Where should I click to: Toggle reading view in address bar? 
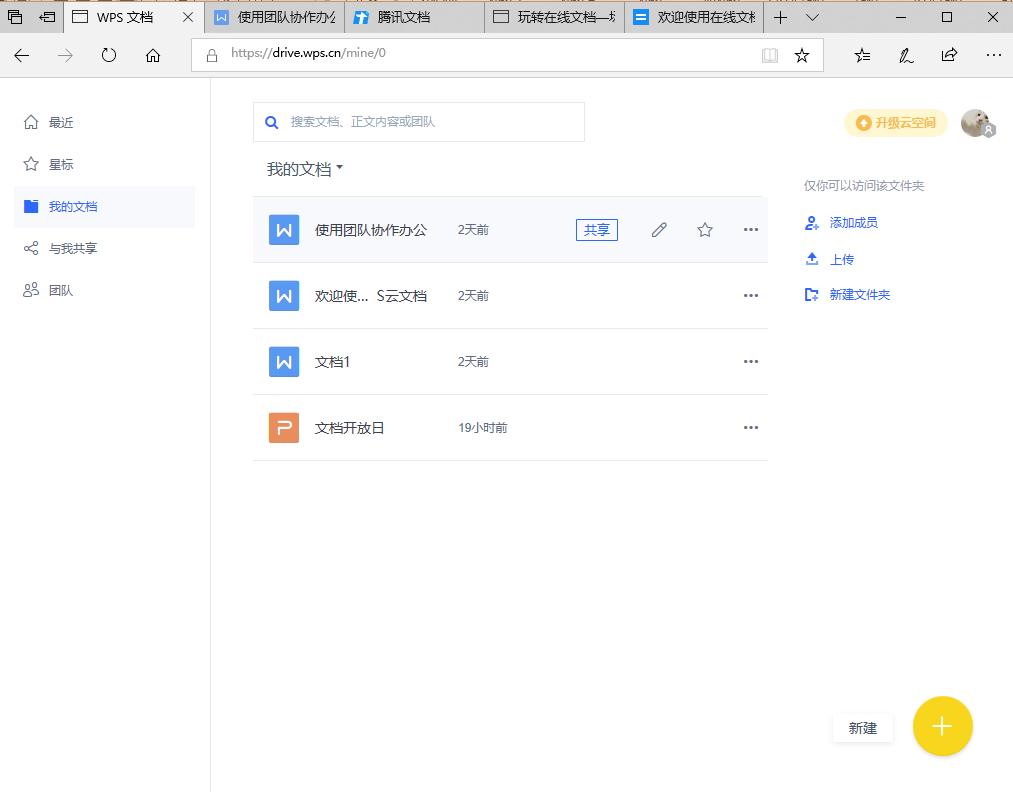tap(769, 56)
